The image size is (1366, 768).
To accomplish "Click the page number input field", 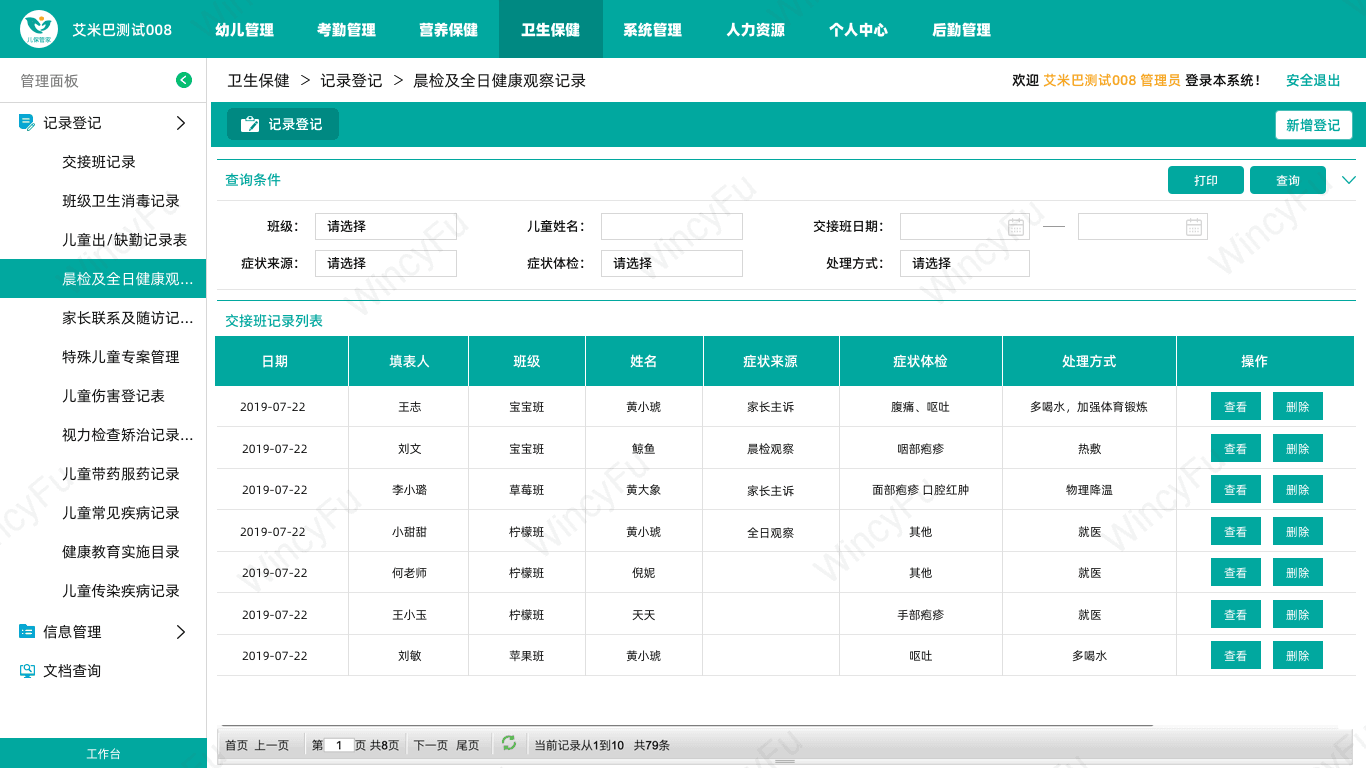I will 339,745.
